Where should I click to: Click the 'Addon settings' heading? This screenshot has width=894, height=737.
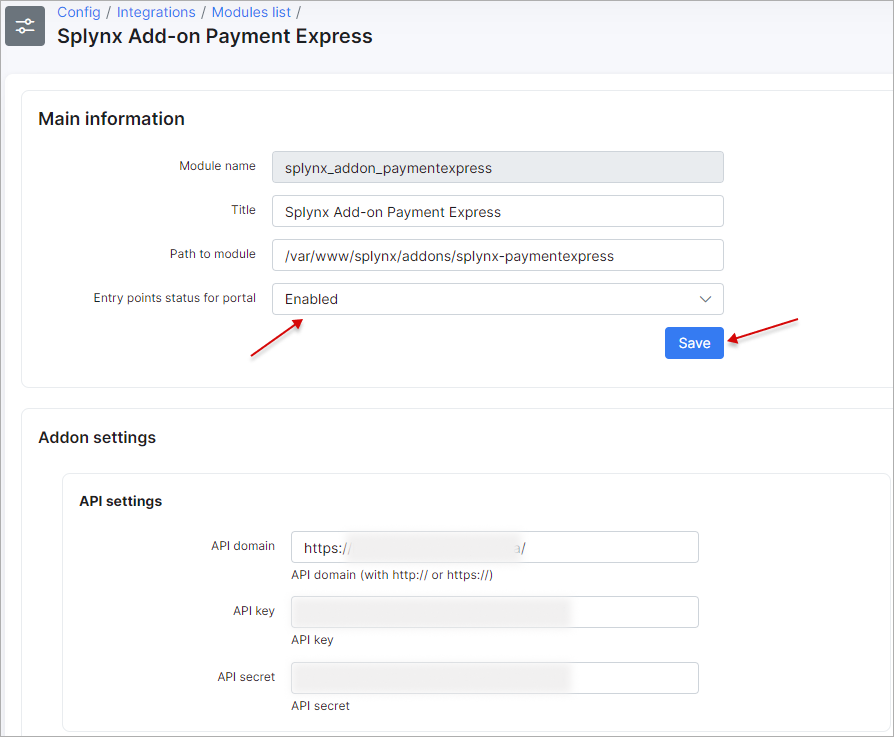tap(97, 437)
